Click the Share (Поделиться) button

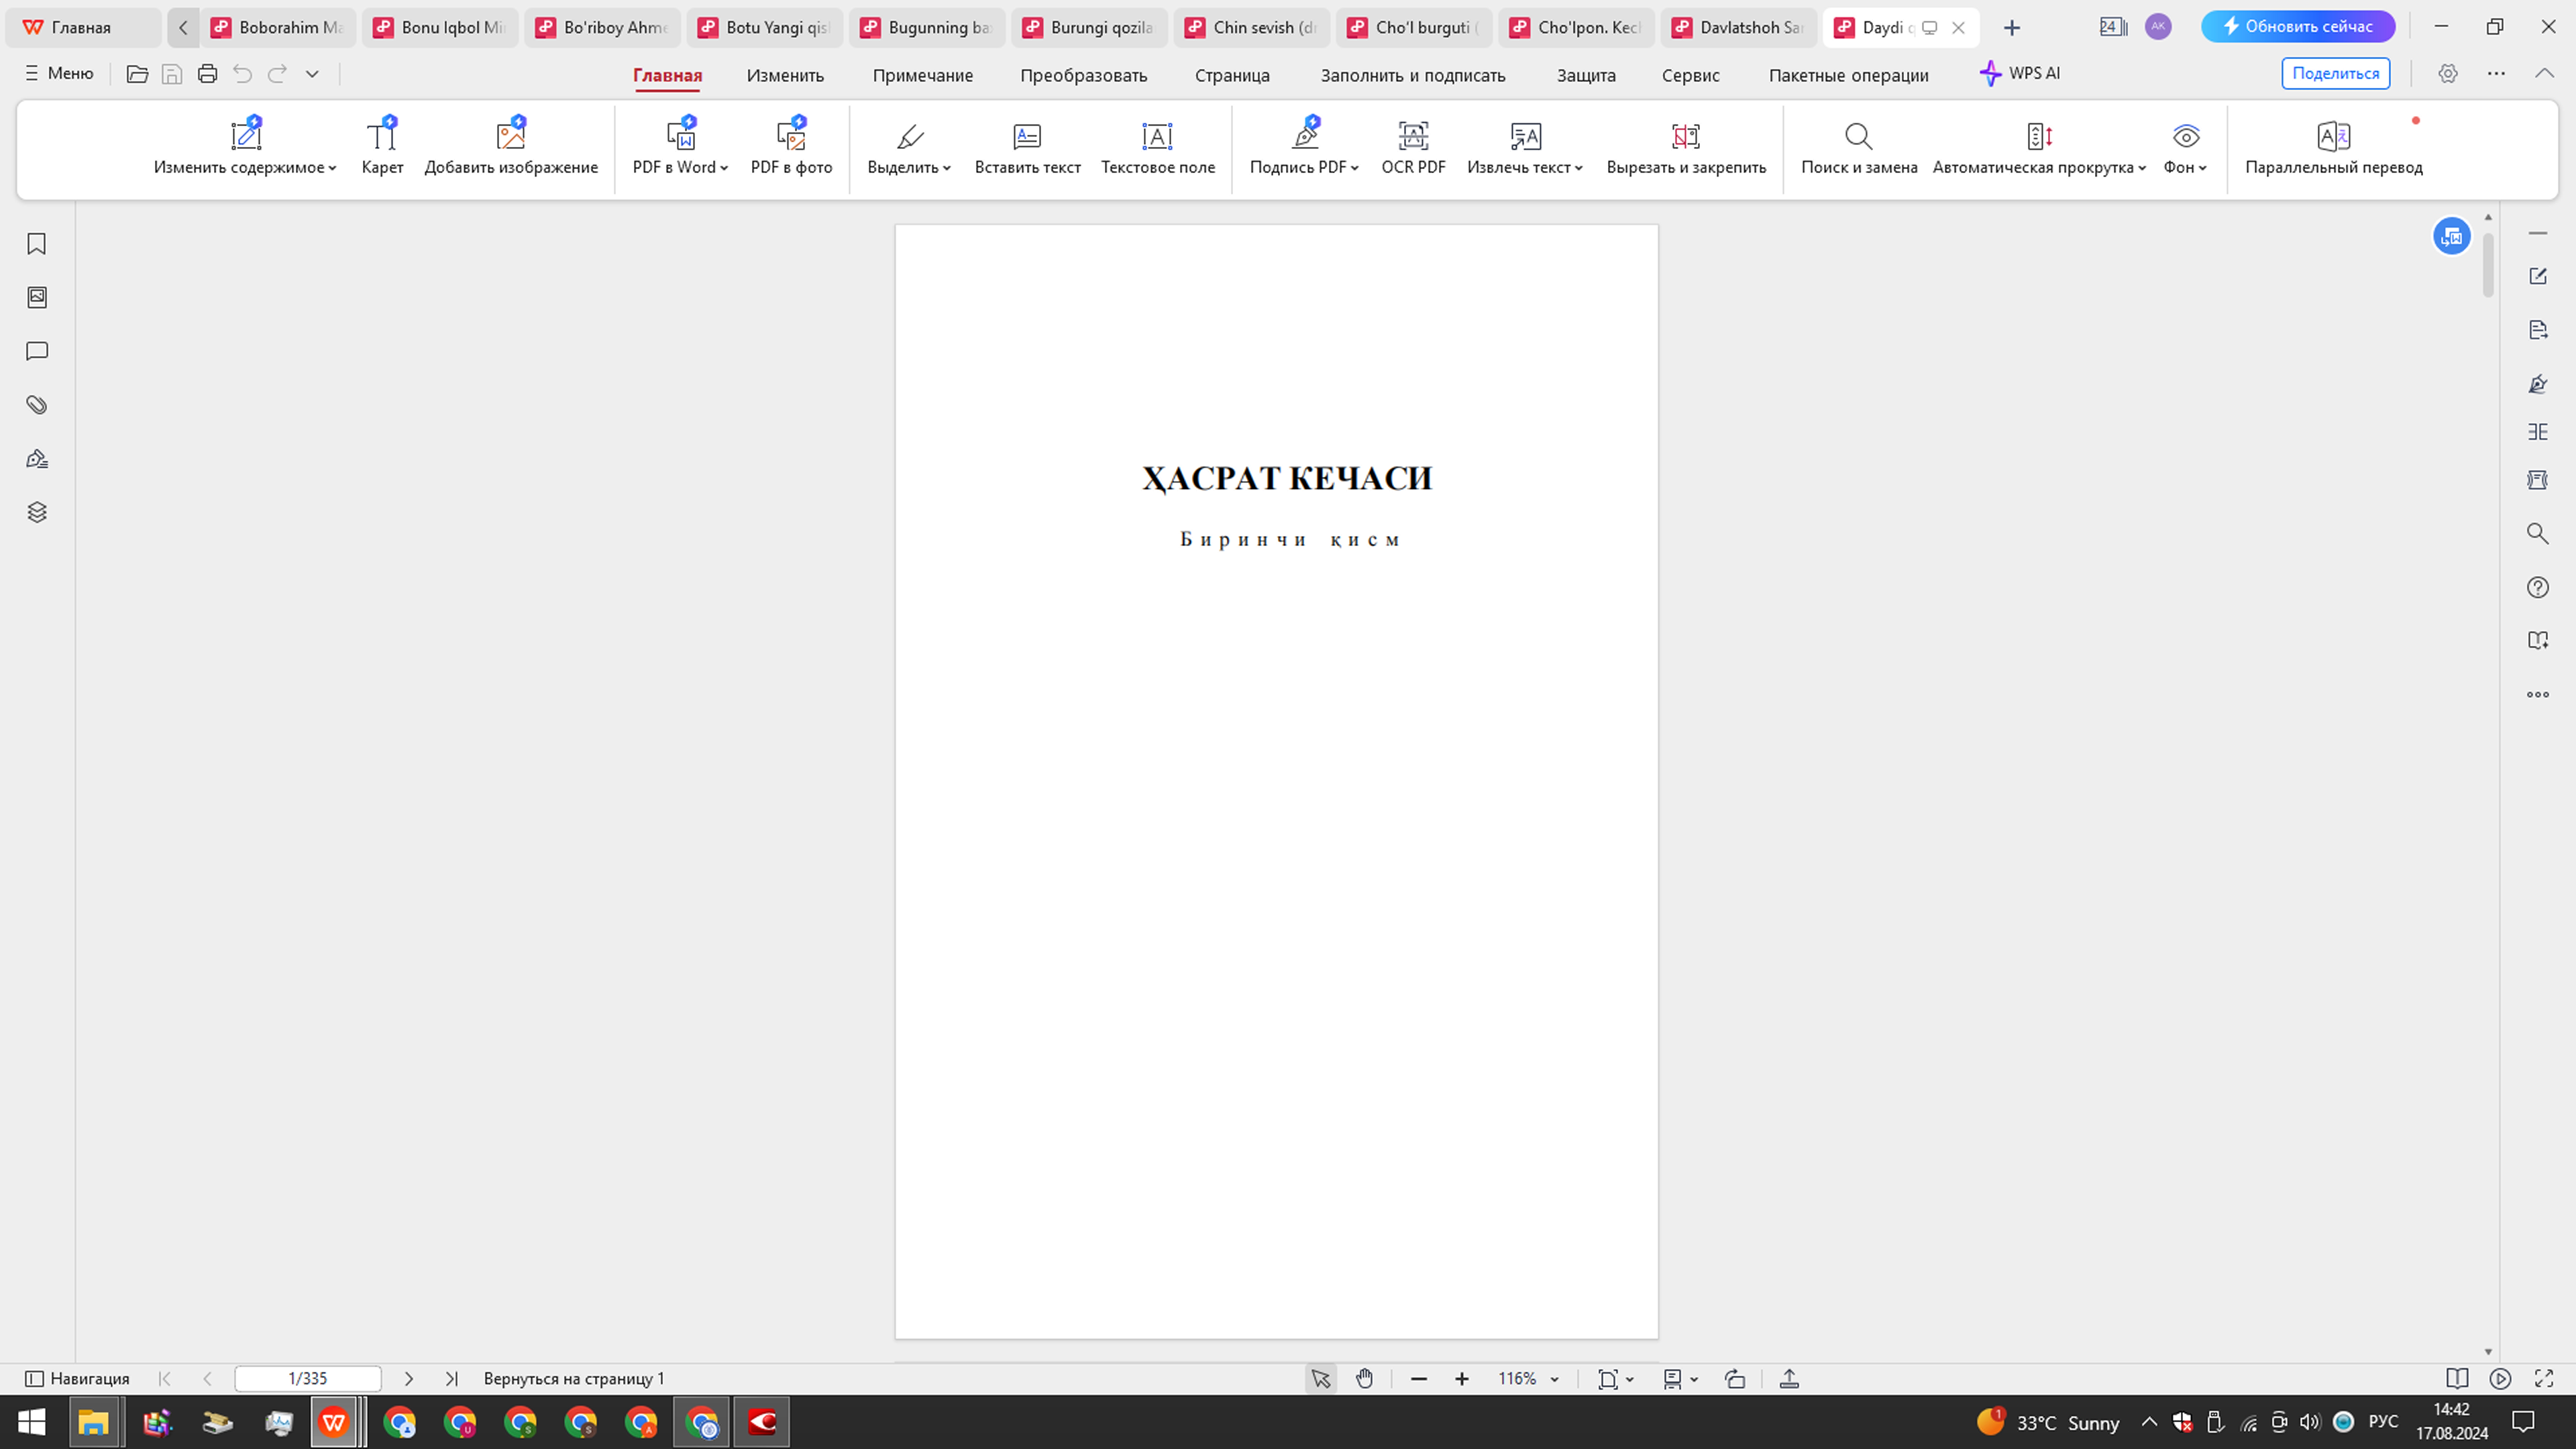click(x=2335, y=73)
